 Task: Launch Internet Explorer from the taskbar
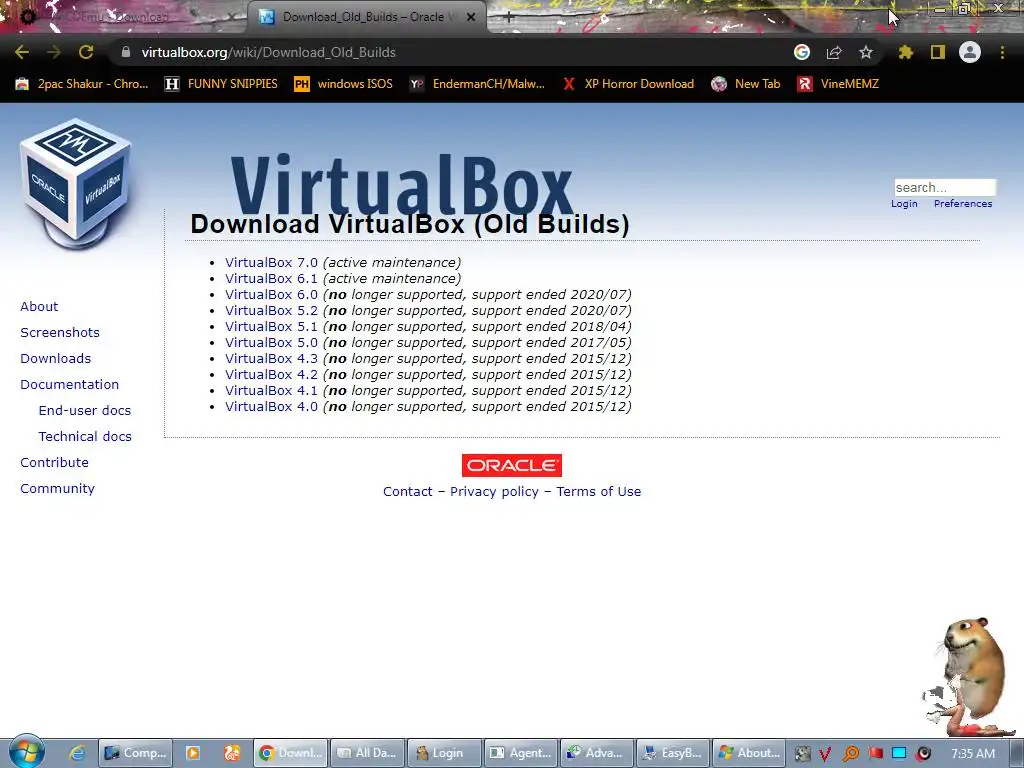[x=77, y=753]
